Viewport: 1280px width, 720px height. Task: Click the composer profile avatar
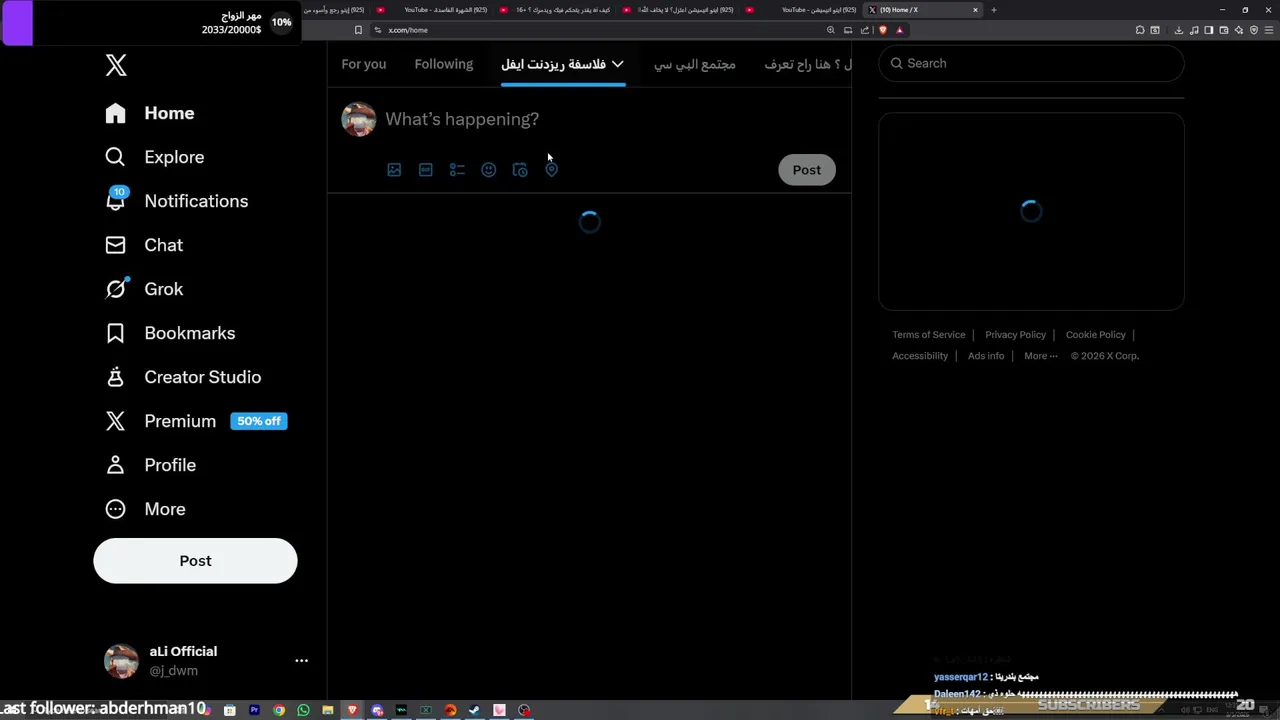point(359,119)
